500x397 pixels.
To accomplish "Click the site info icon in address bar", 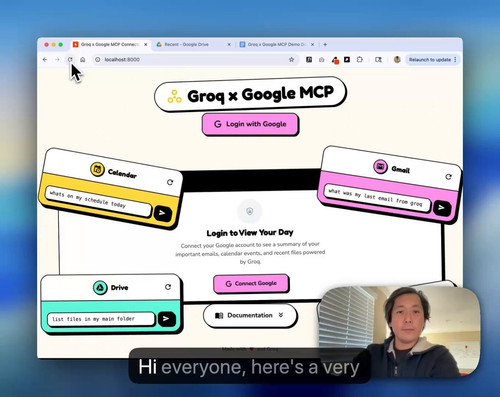I will pos(97,60).
